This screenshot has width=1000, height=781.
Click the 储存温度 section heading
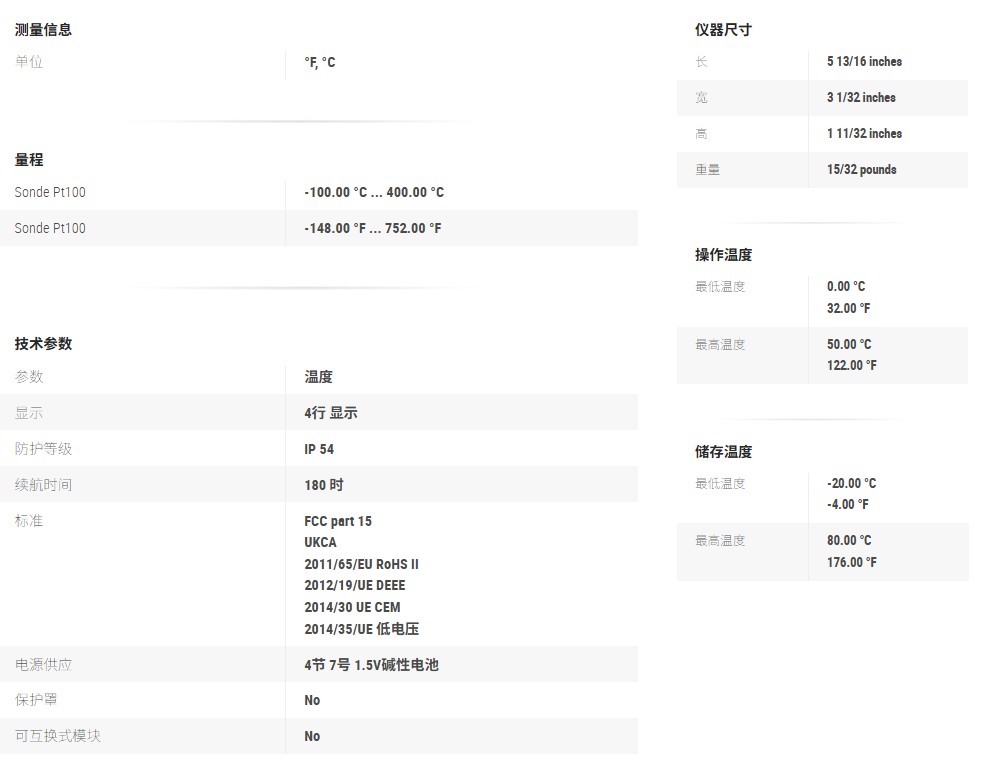click(723, 452)
